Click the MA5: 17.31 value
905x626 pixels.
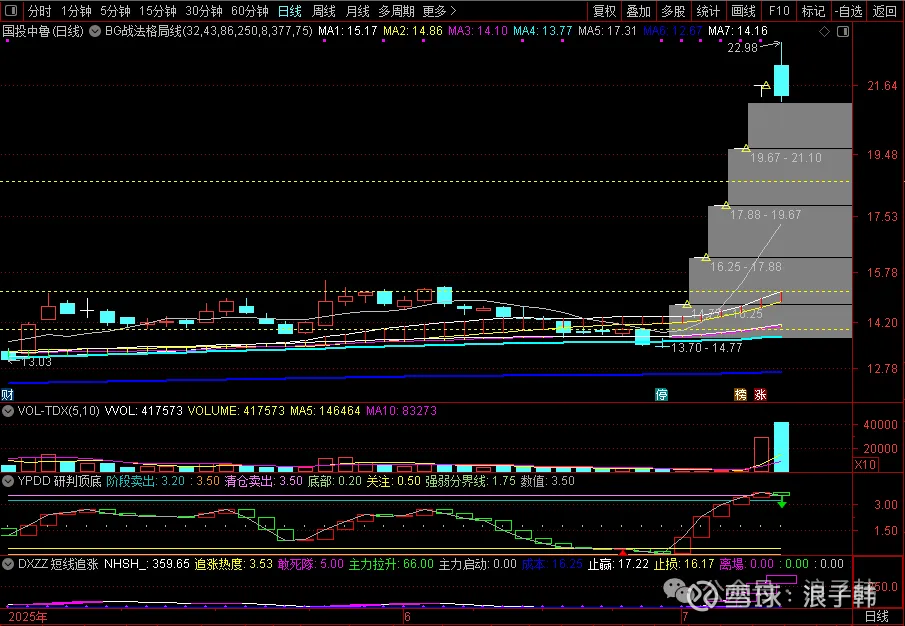click(x=607, y=31)
